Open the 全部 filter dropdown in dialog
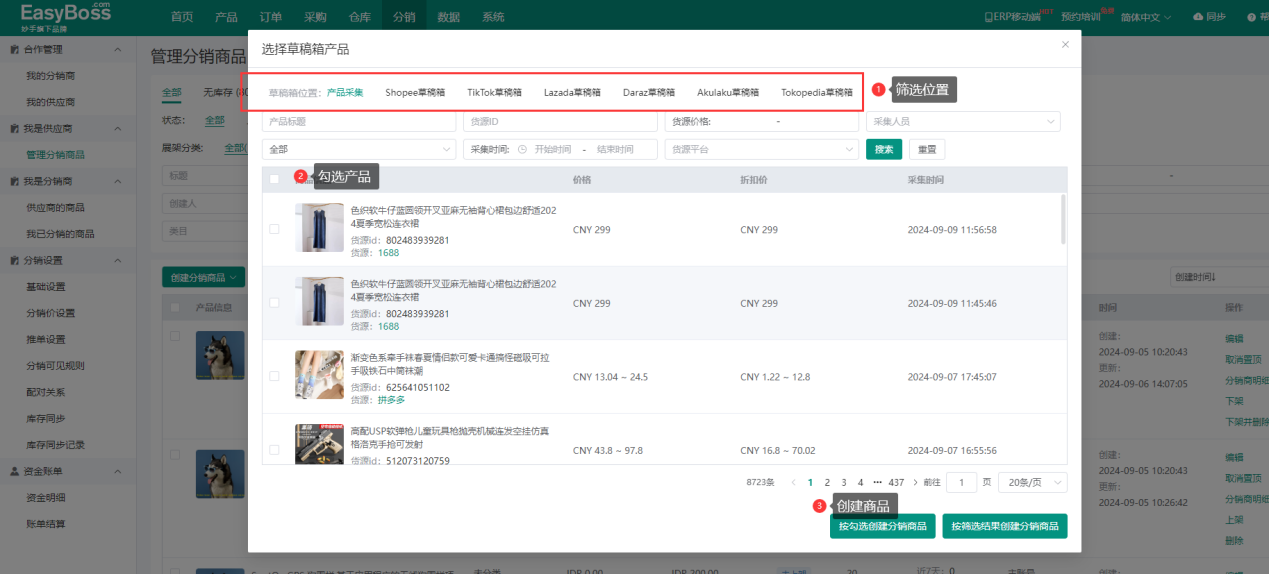 click(x=359, y=149)
